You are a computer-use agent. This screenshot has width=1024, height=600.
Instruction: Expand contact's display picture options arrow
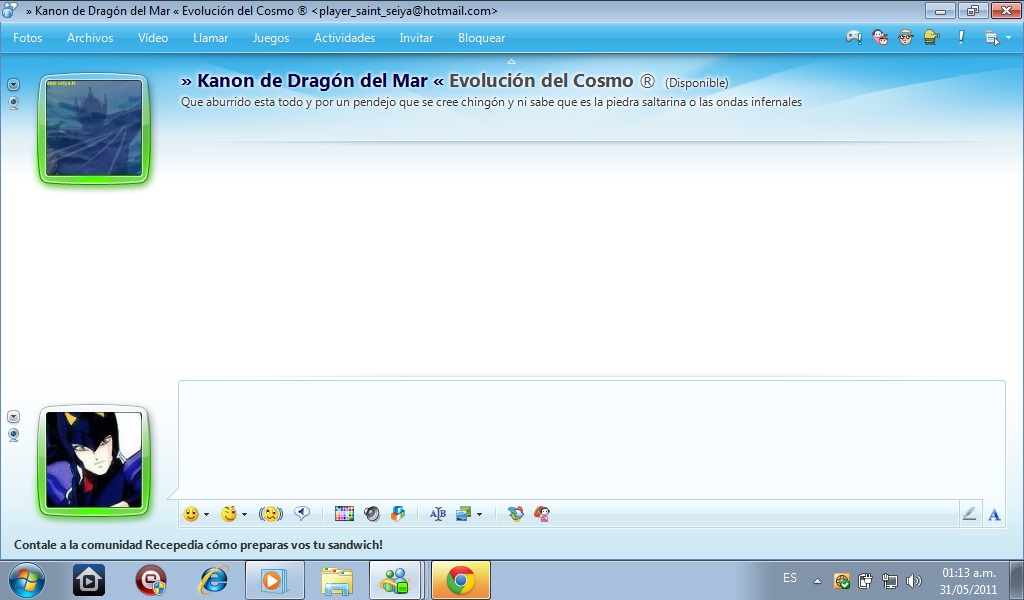click(x=13, y=85)
